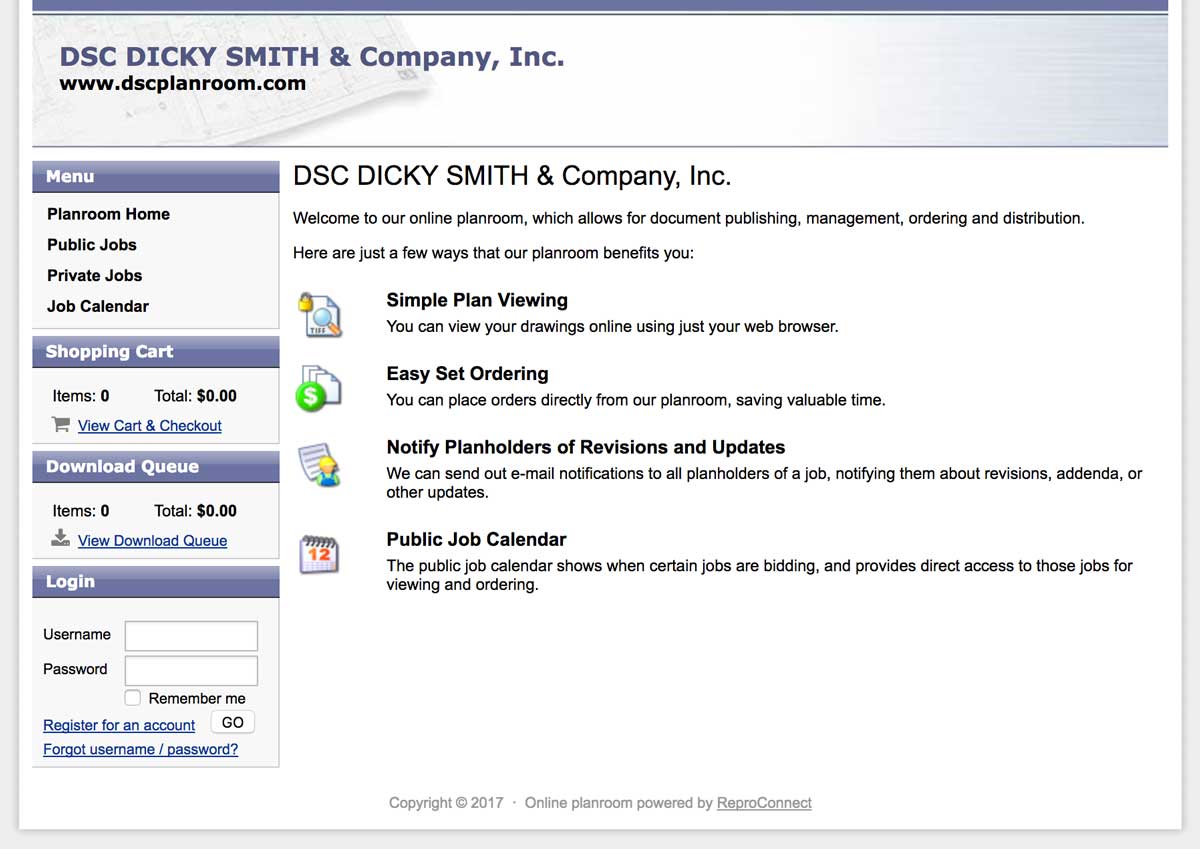
Task: Click Forgot username / password link
Action: coord(141,749)
